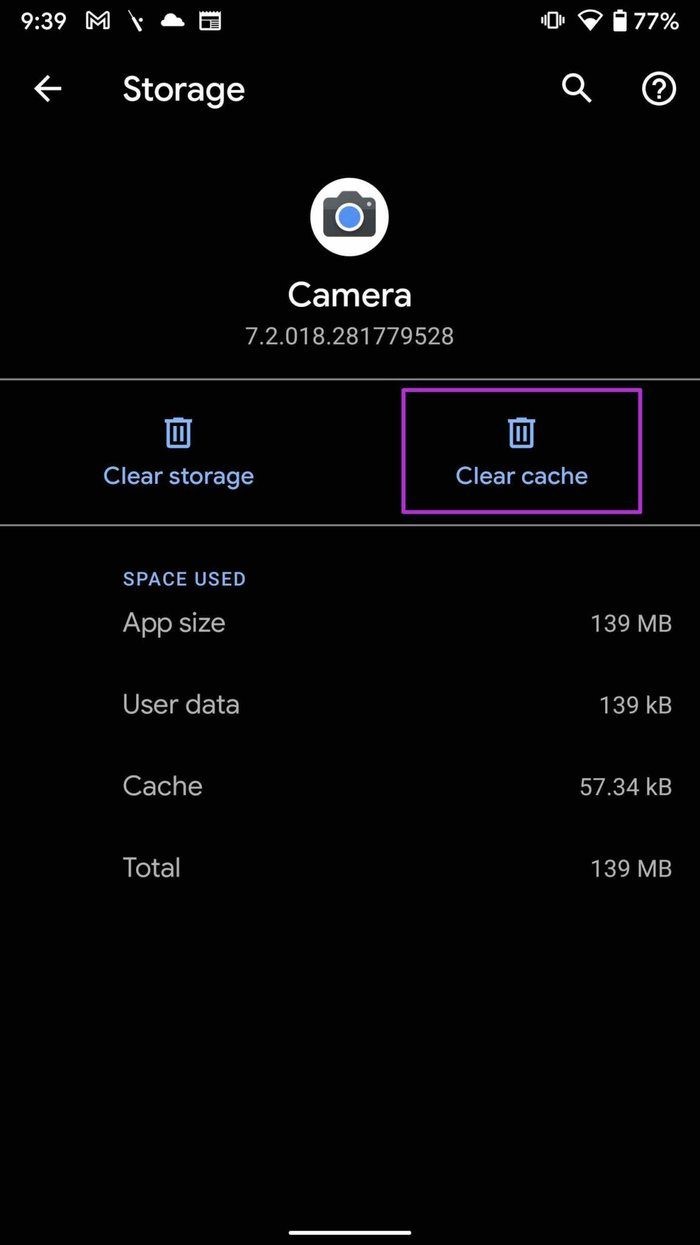Open search with the magnifier icon

click(x=576, y=89)
